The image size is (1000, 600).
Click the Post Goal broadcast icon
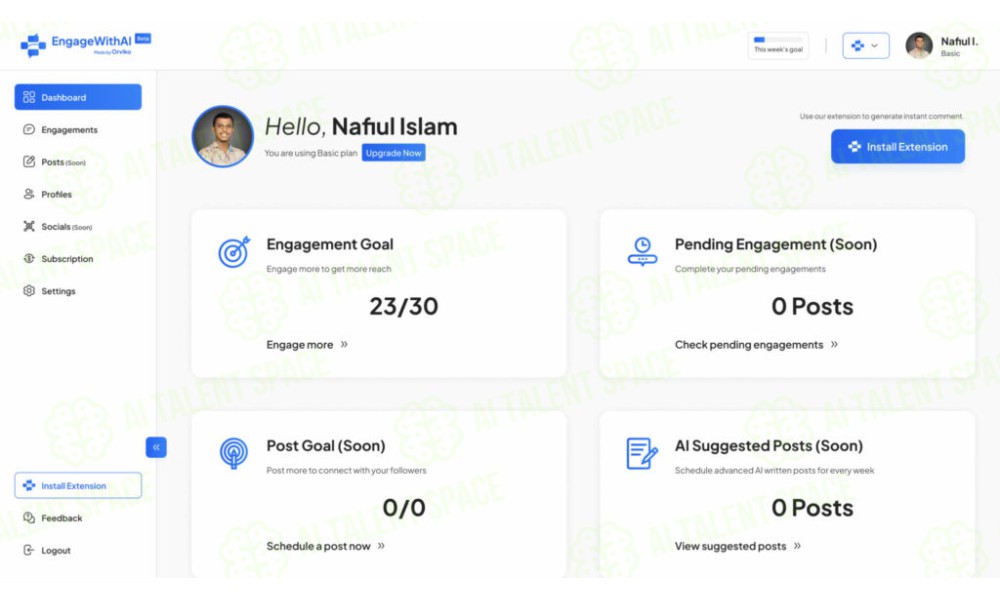tap(234, 453)
